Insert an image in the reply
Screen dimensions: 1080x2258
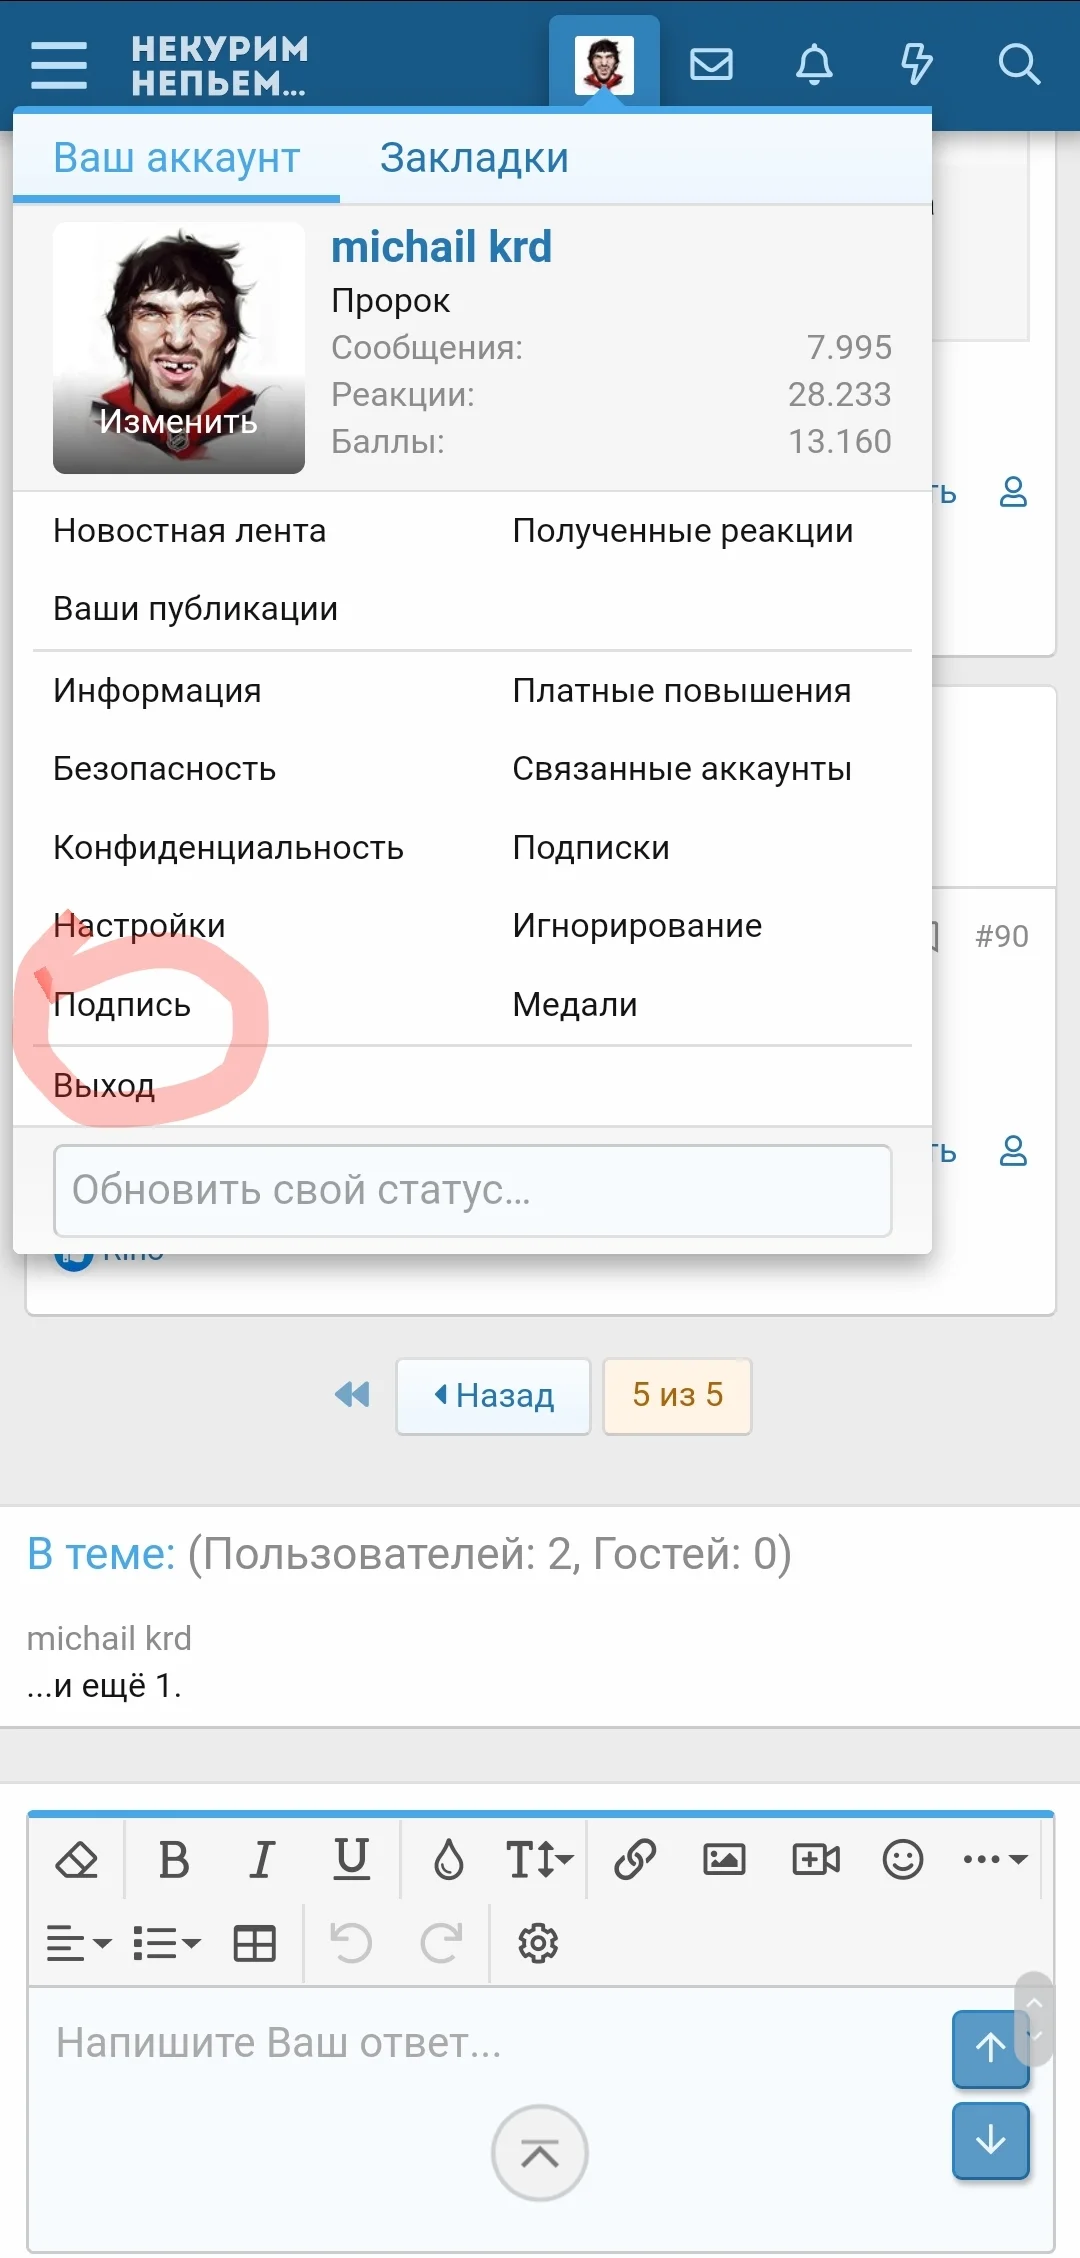click(x=724, y=1859)
